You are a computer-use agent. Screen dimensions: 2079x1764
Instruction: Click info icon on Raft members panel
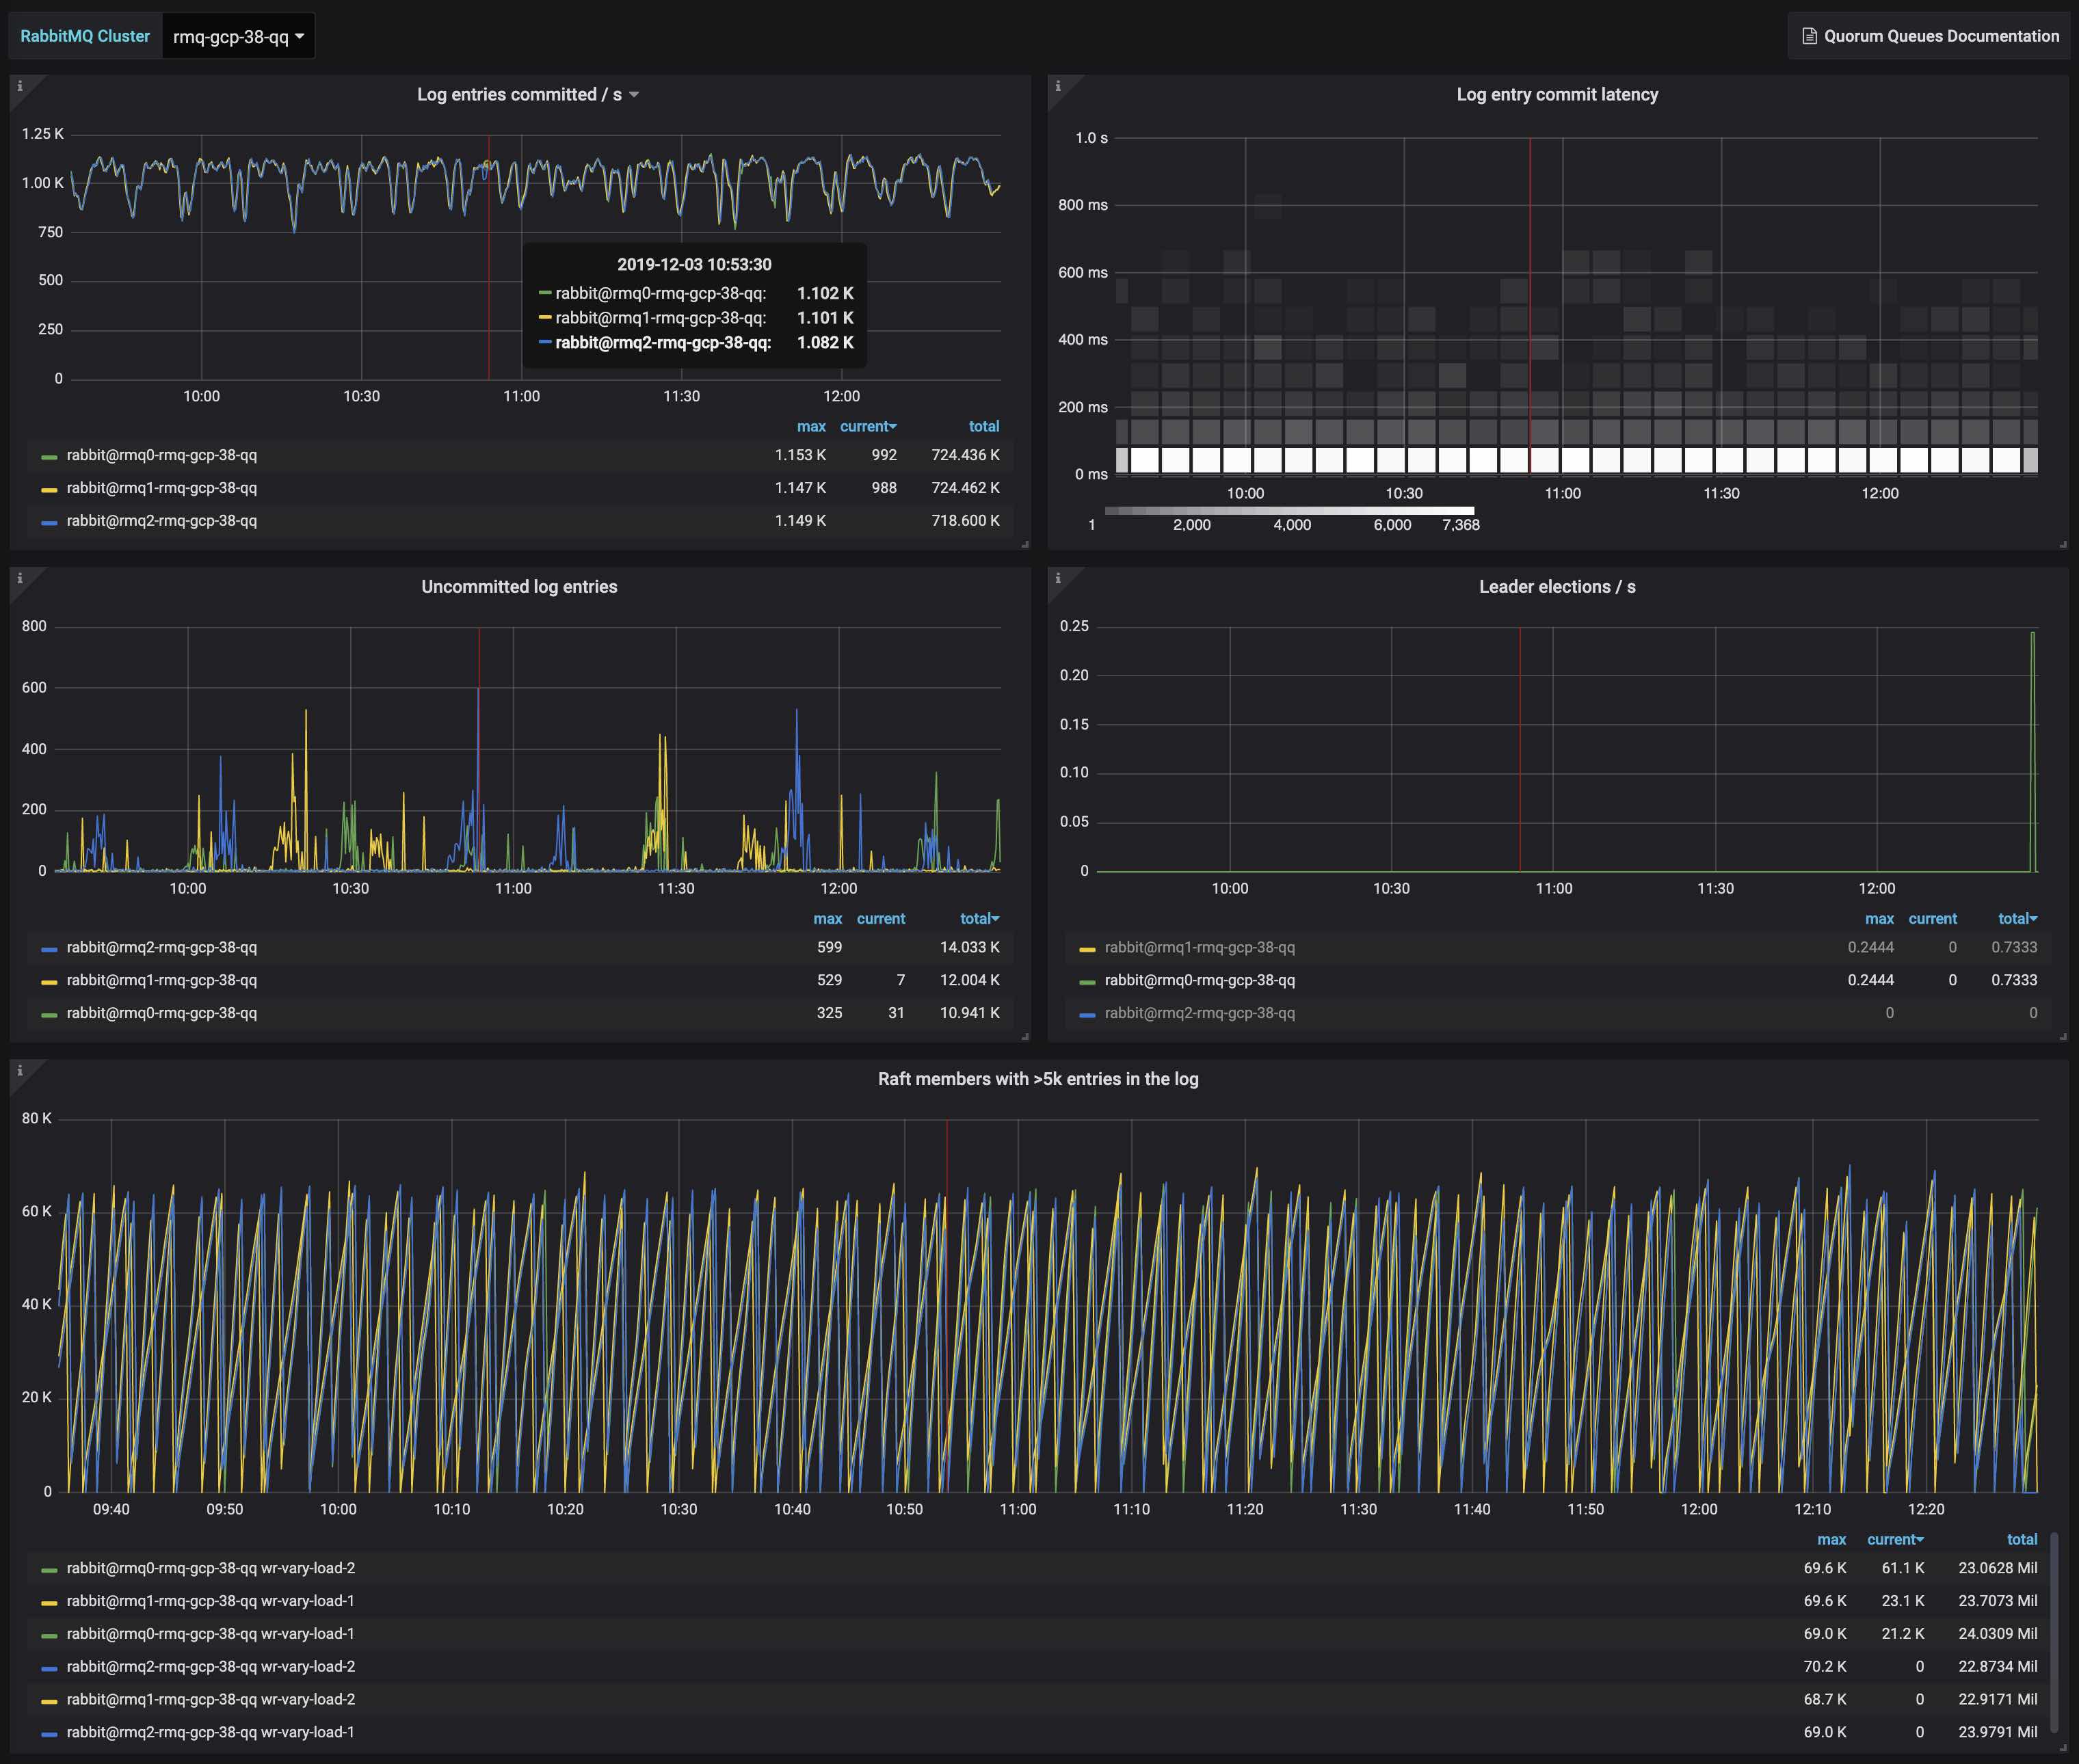20,1070
